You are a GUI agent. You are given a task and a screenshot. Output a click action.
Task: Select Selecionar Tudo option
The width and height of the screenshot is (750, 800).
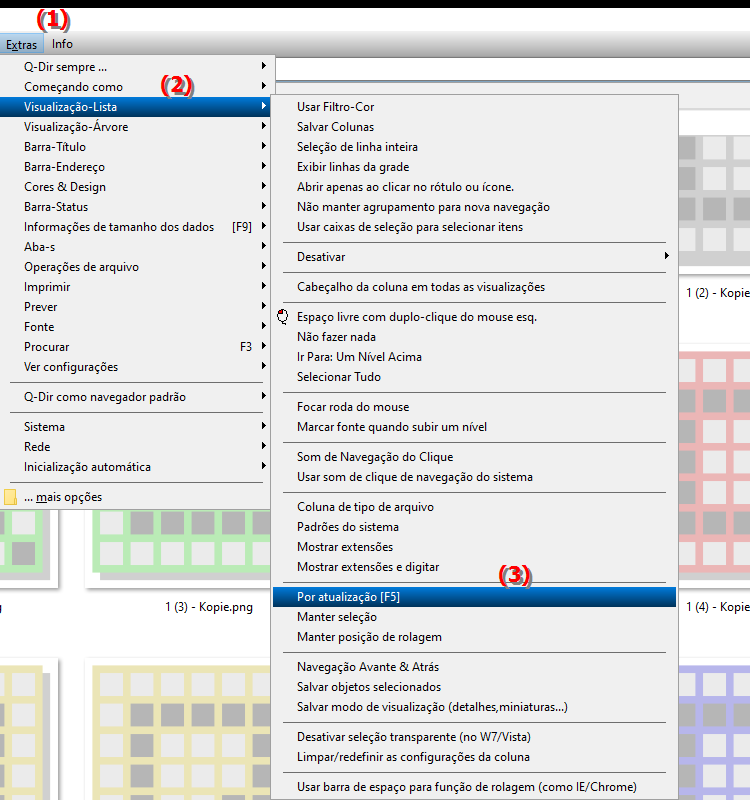coord(474,377)
